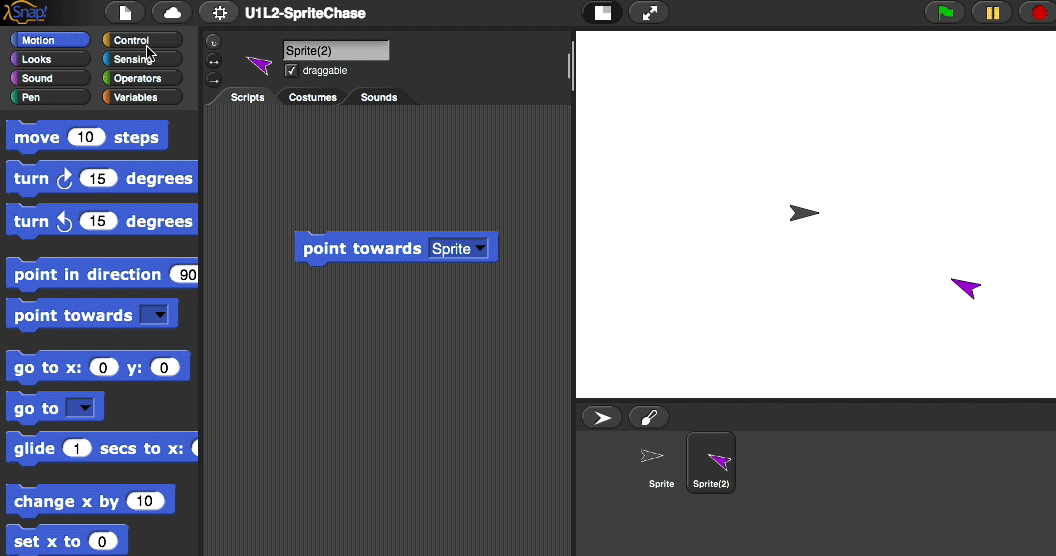Add a new turtle sprite
Viewport: 1056px width, 556px height.
(x=602, y=417)
